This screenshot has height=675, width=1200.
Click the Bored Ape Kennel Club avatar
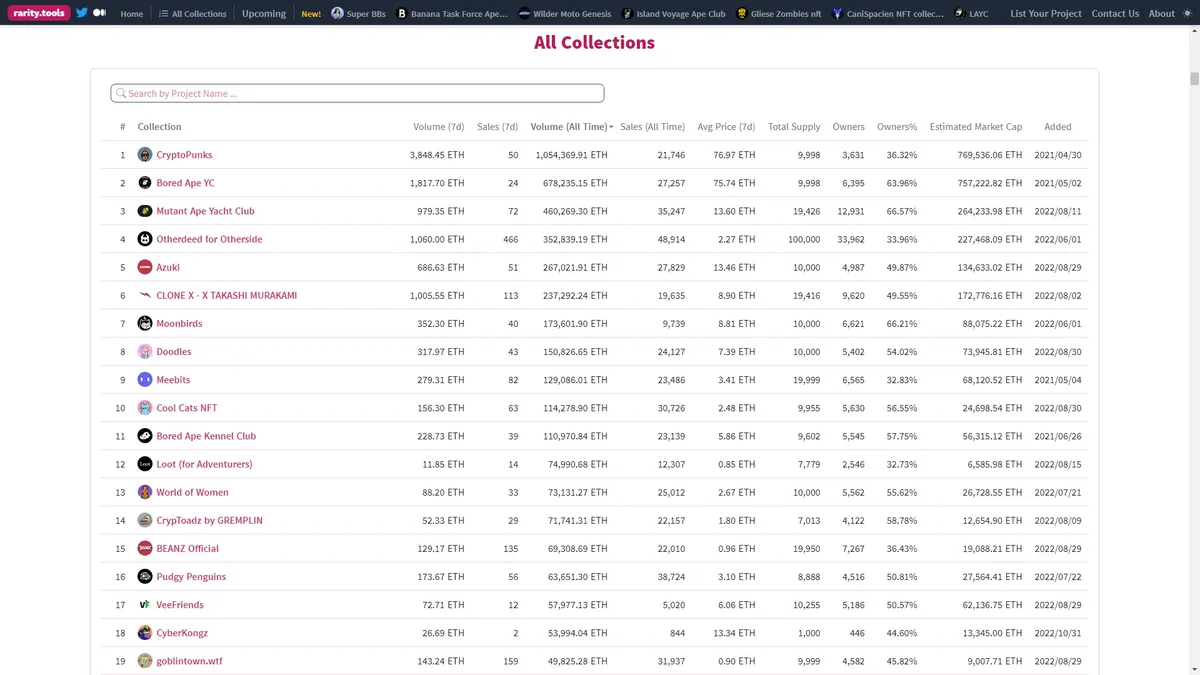(x=145, y=436)
